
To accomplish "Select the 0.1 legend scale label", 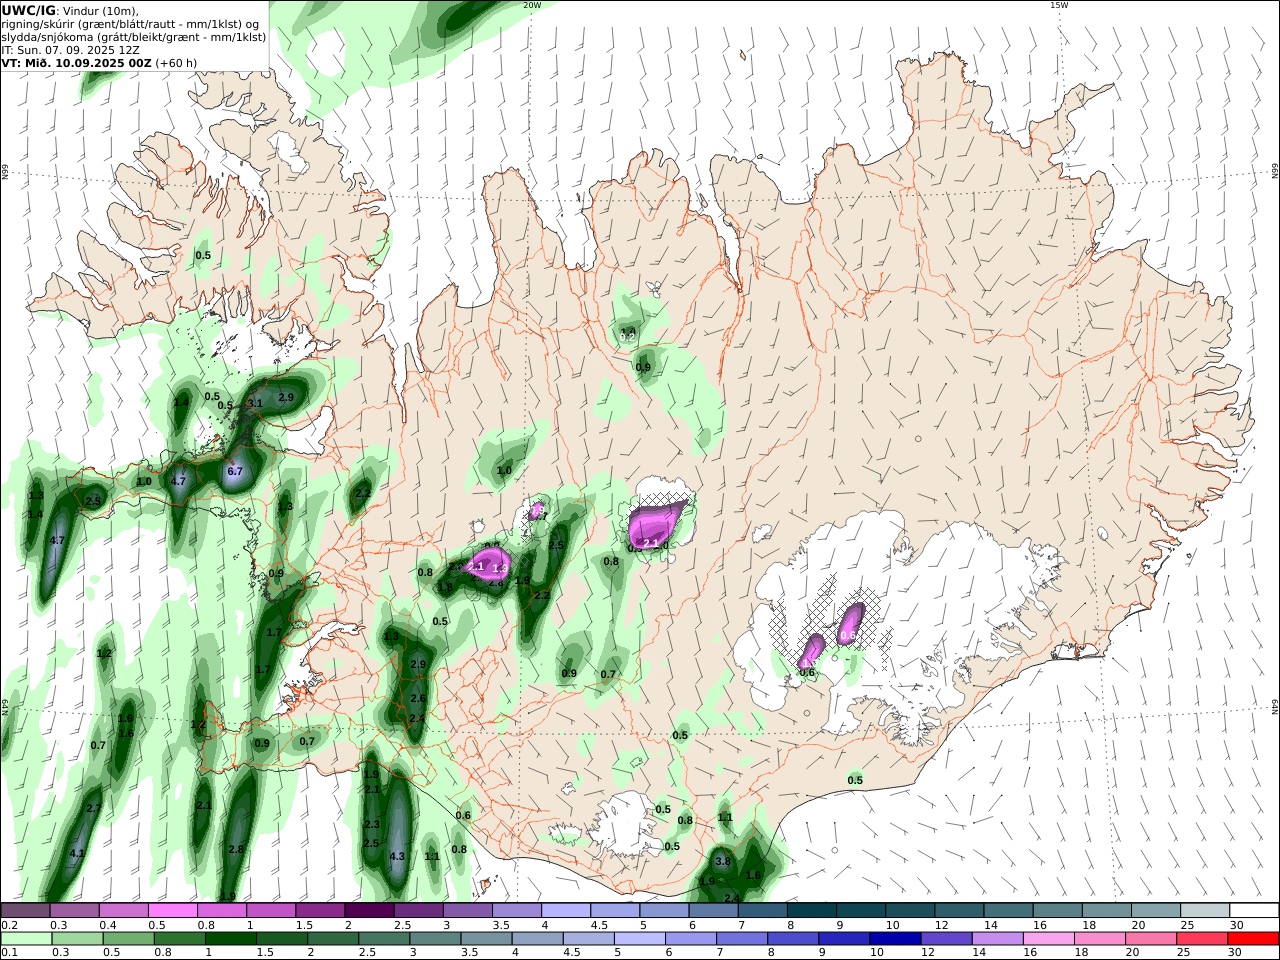I will (x=8, y=952).
